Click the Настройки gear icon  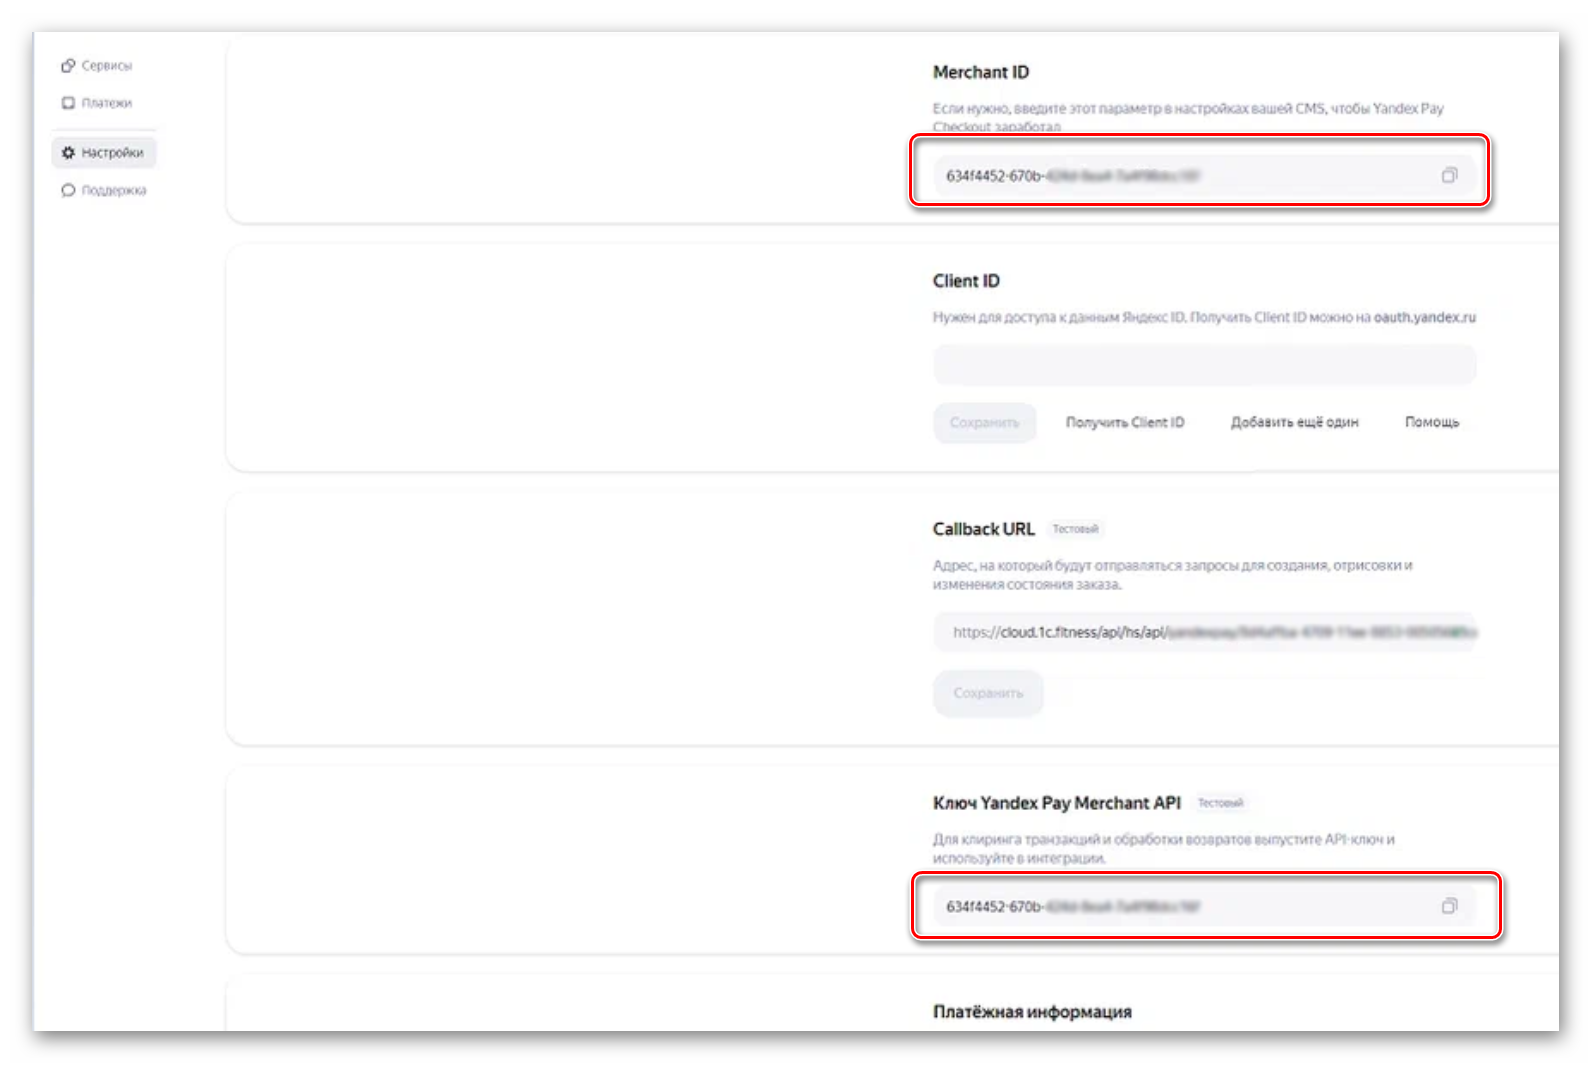tap(68, 153)
